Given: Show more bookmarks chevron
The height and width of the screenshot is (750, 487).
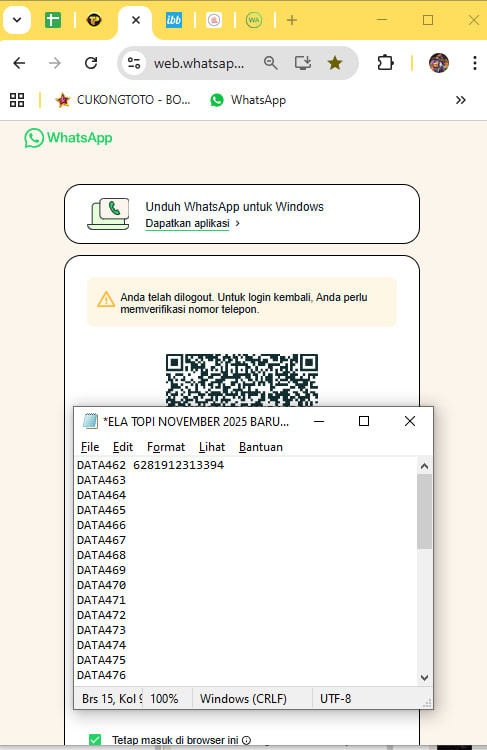Looking at the screenshot, I should [461, 100].
